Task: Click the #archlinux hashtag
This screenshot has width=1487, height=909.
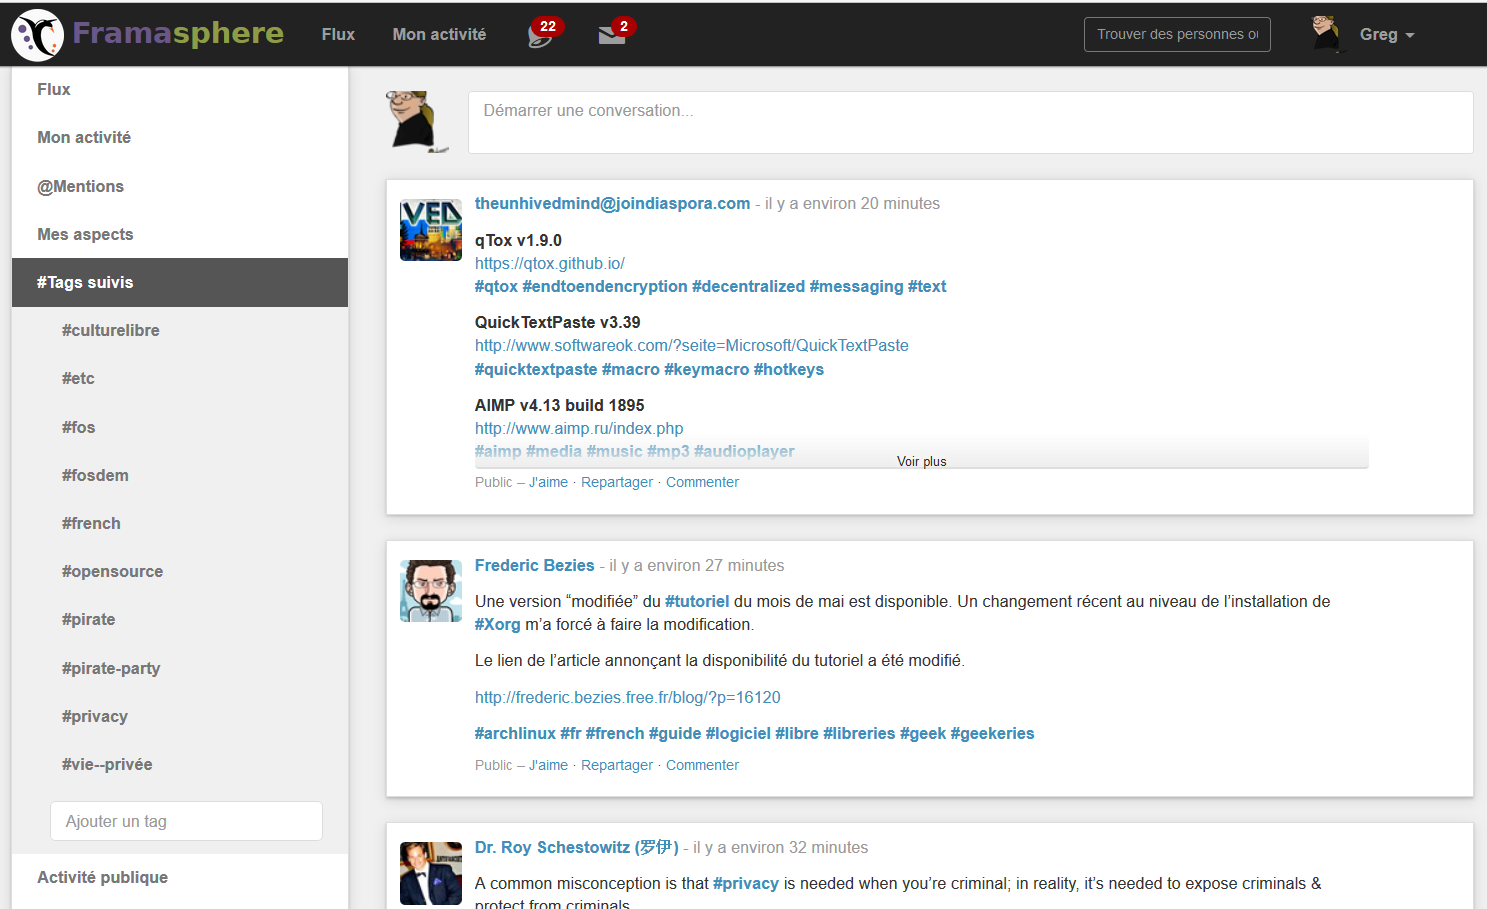Action: pos(515,733)
